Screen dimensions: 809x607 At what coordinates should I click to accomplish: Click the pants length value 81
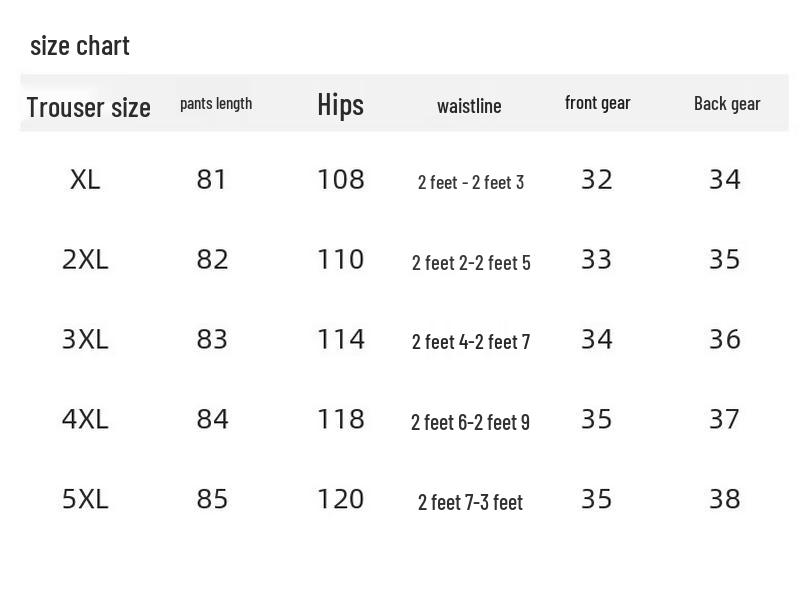coord(212,180)
